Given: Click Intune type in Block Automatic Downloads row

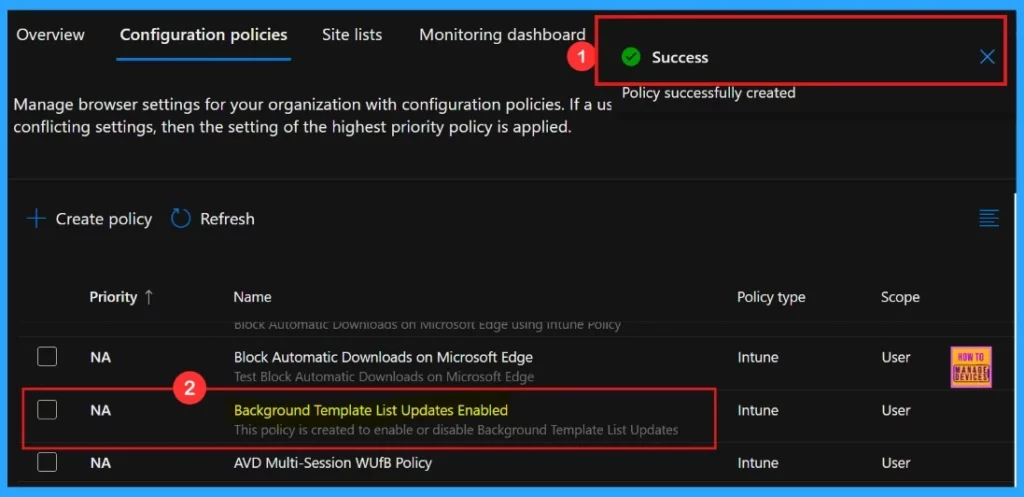Looking at the screenshot, I should (x=758, y=357).
